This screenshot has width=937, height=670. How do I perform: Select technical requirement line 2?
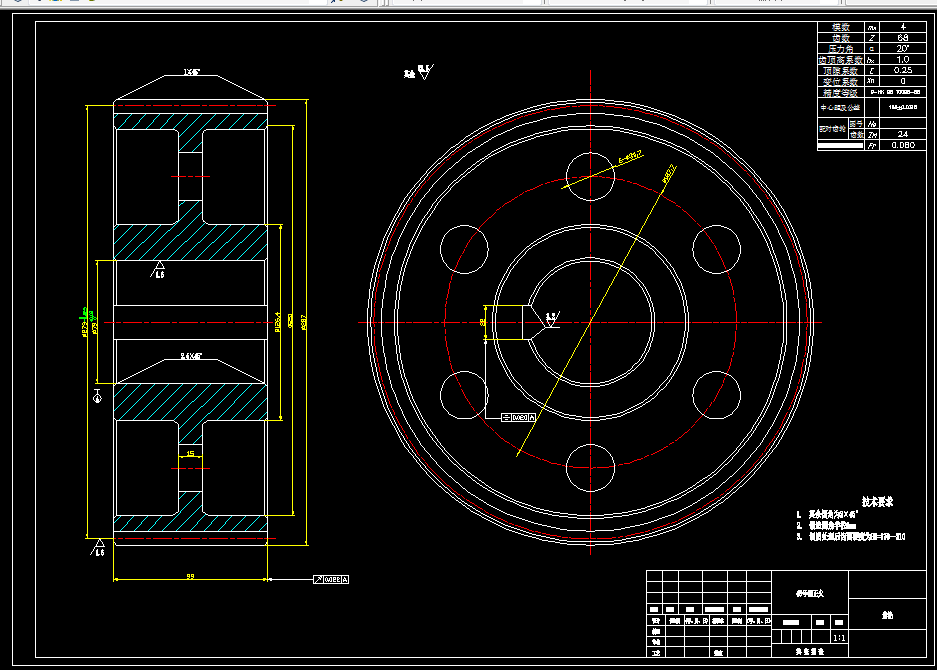tap(826, 526)
